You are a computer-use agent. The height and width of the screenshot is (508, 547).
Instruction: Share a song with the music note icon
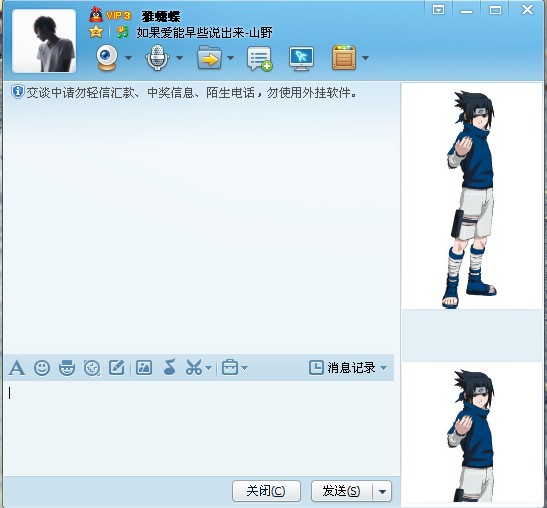click(x=170, y=367)
